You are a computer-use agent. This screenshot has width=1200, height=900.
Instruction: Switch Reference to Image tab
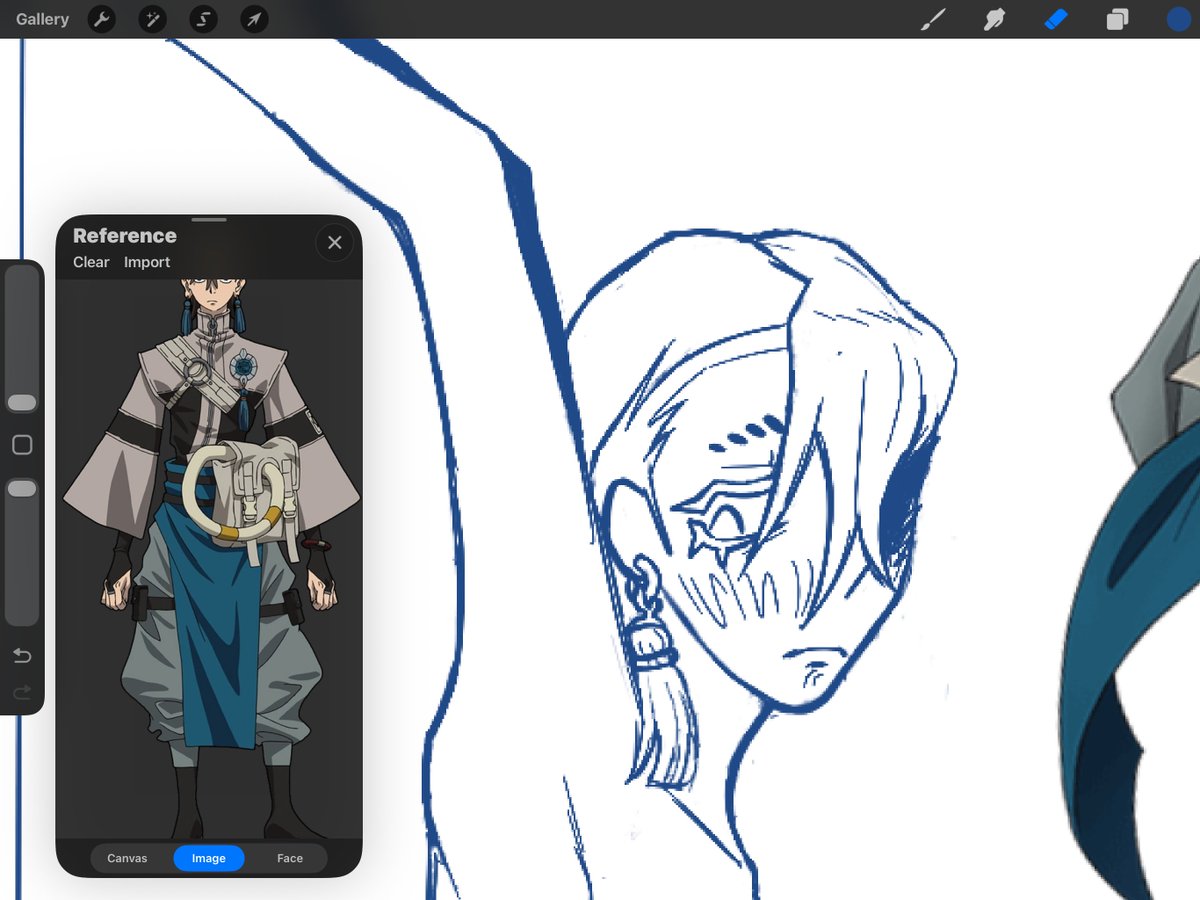tap(209, 858)
